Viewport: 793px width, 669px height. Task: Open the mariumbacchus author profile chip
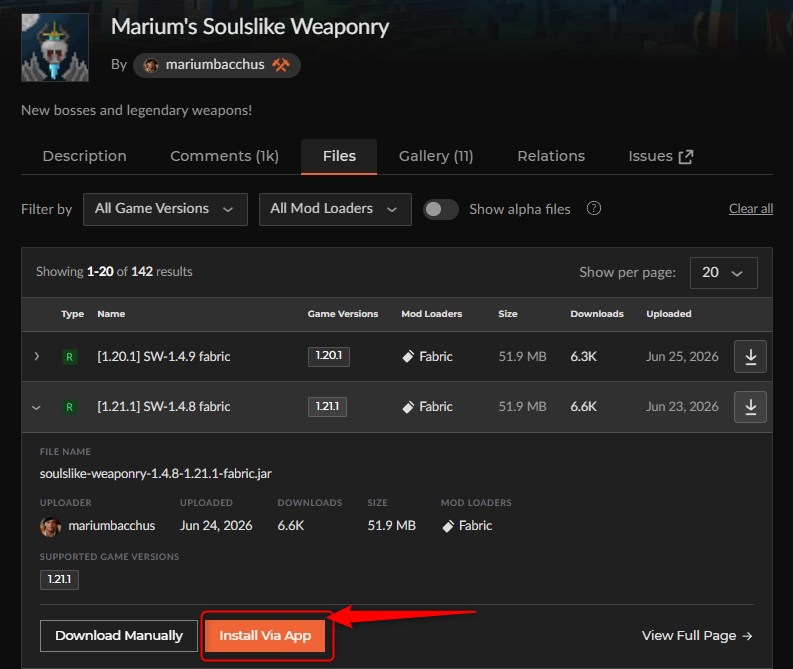[x=216, y=65]
